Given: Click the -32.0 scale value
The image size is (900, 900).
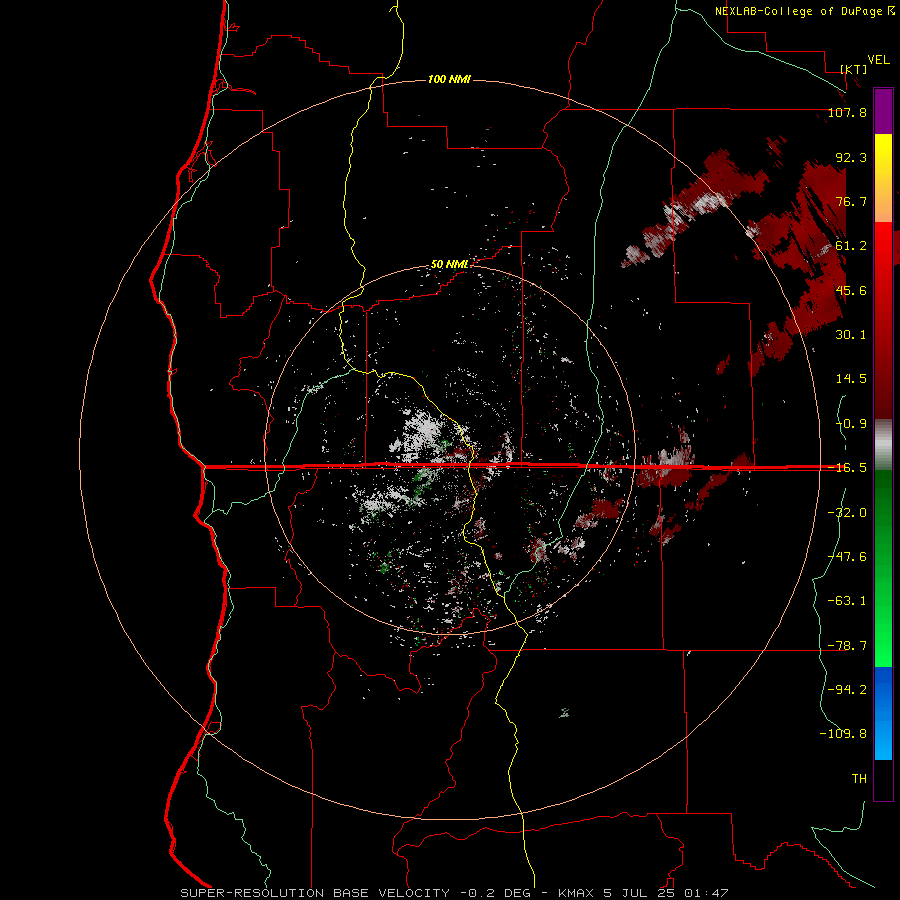Looking at the screenshot, I should click(847, 513).
